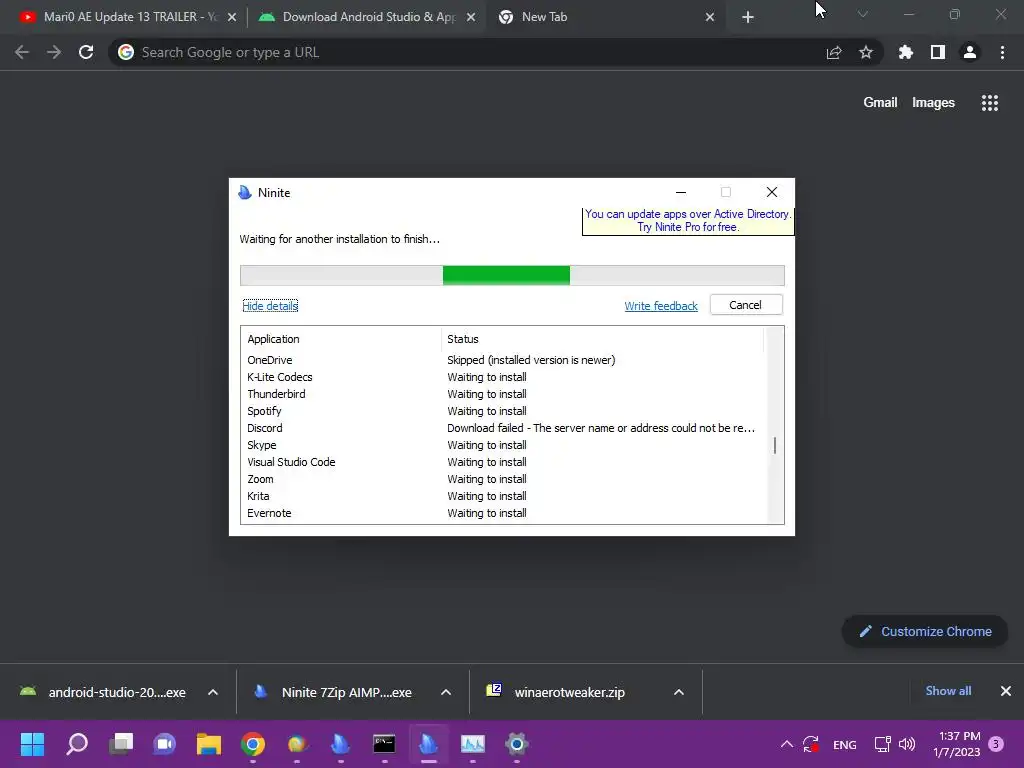Select the Discord row in the list
The height and width of the screenshot is (768, 1024).
click(502, 428)
